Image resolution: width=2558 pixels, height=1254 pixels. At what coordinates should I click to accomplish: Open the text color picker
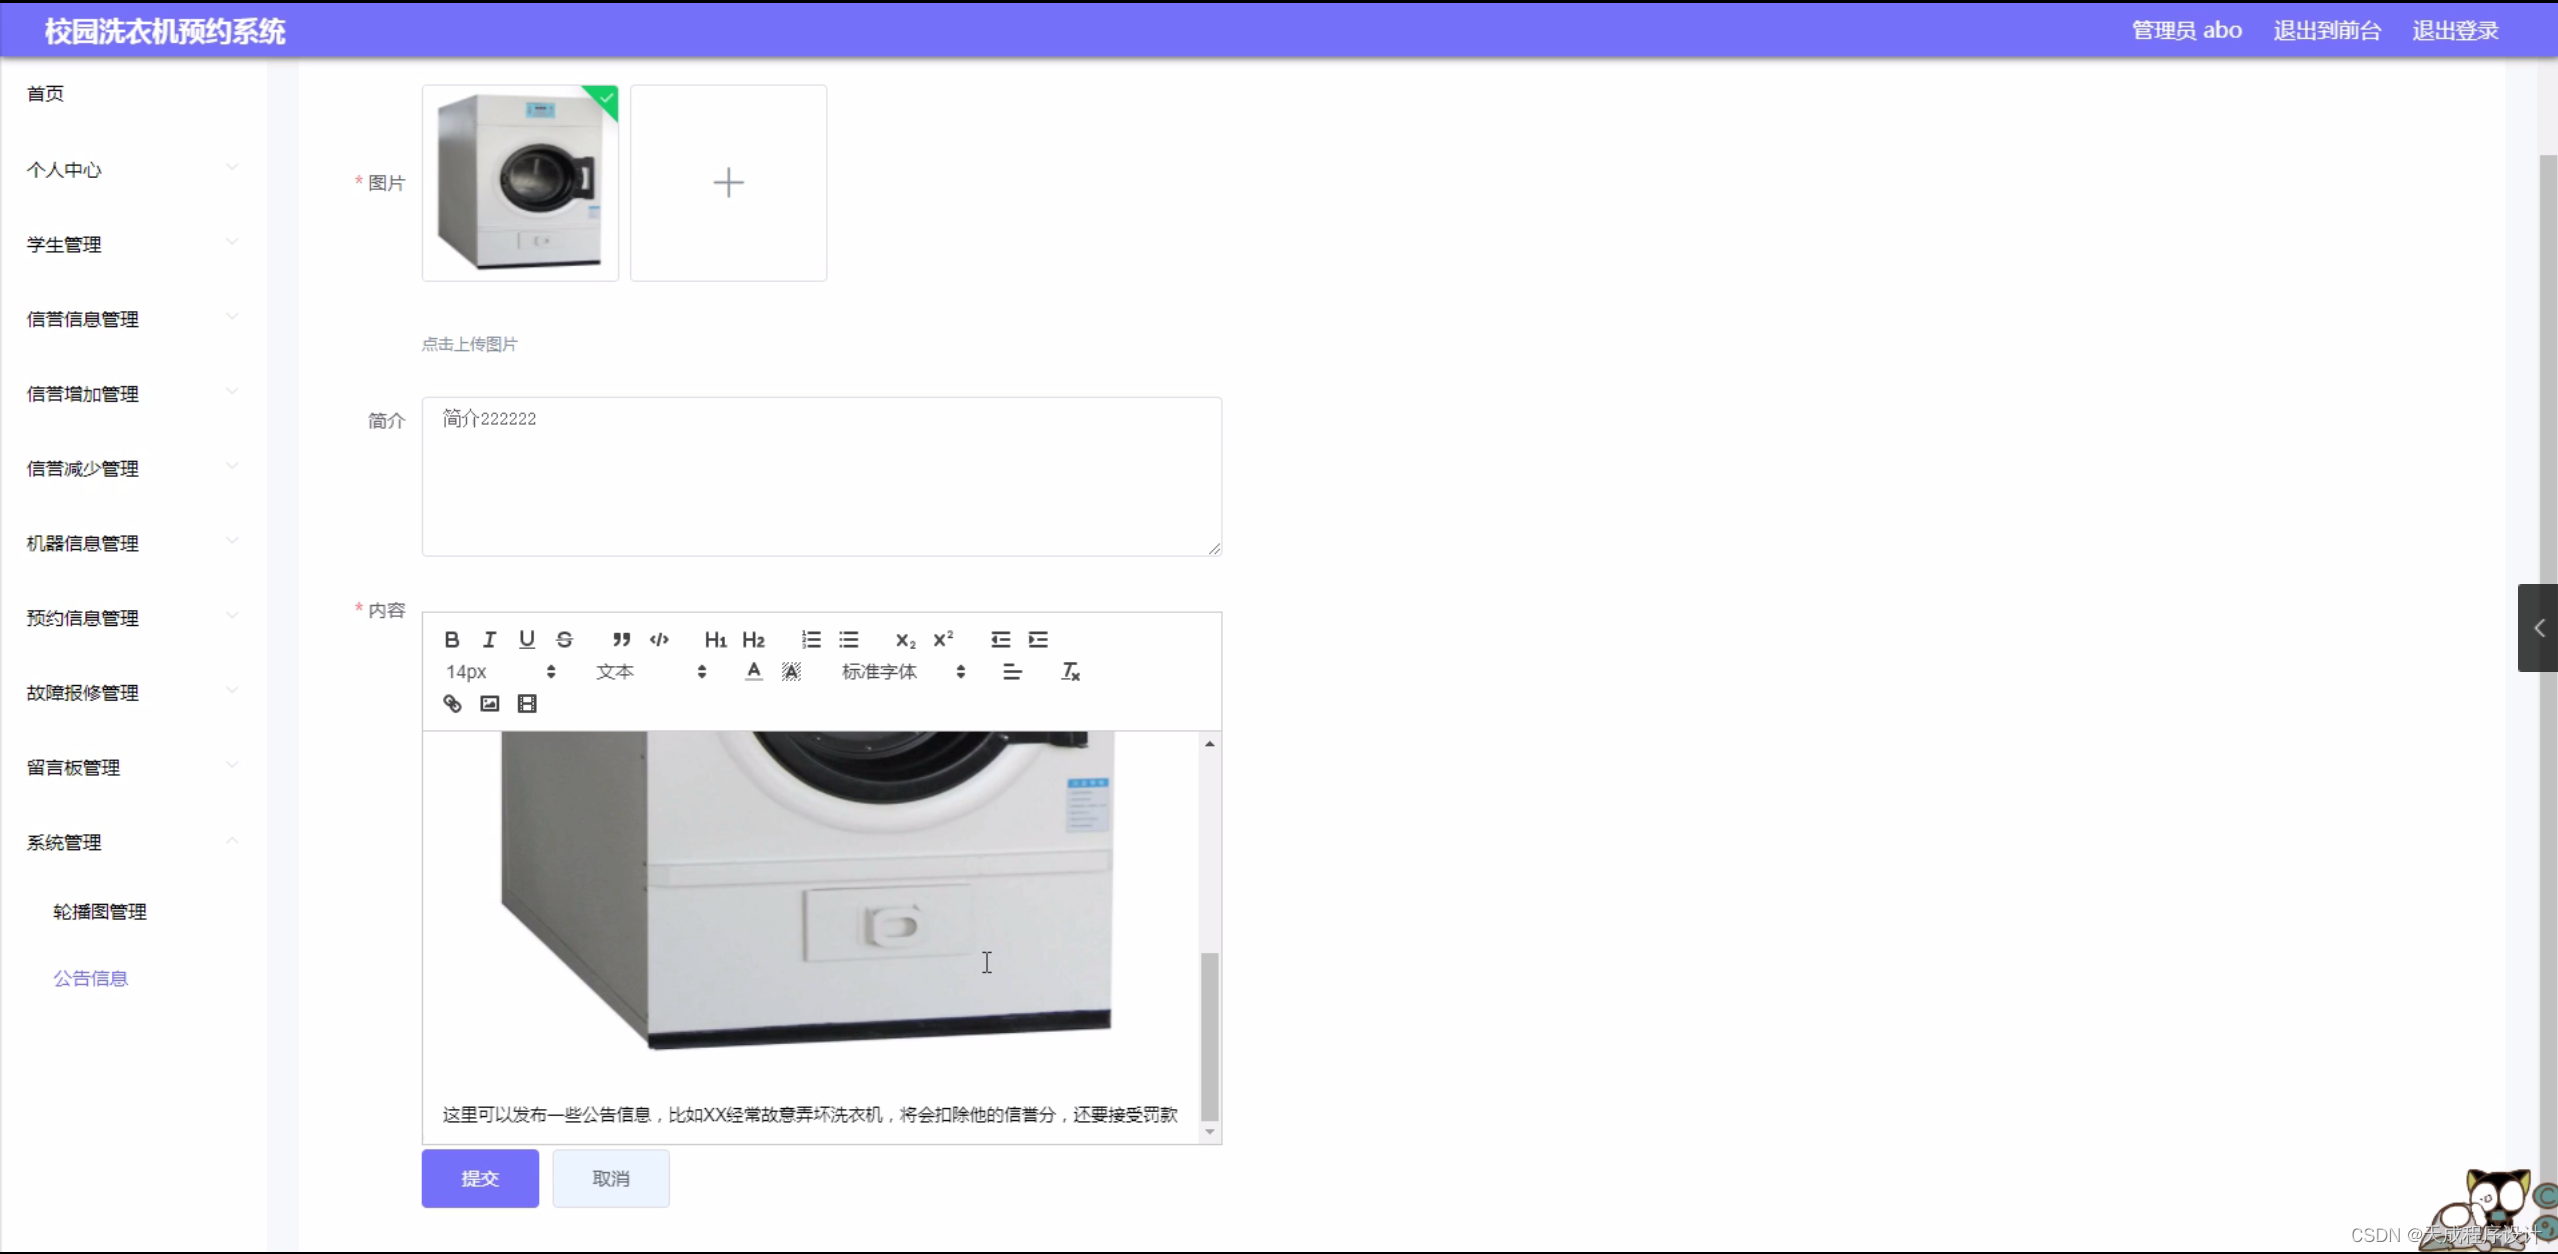[x=752, y=672]
